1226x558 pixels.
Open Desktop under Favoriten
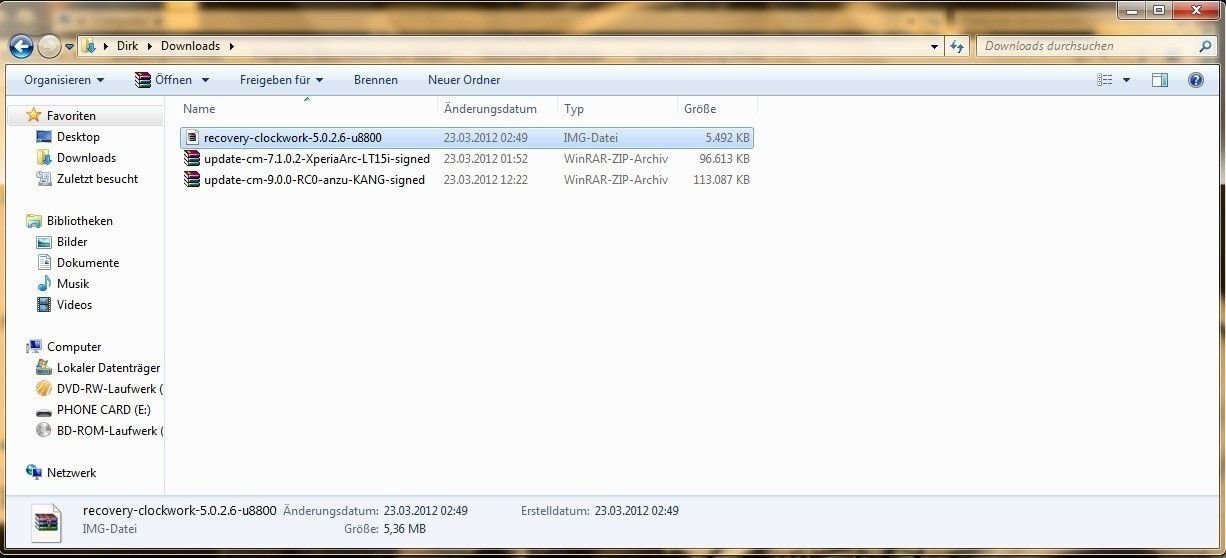coord(78,137)
